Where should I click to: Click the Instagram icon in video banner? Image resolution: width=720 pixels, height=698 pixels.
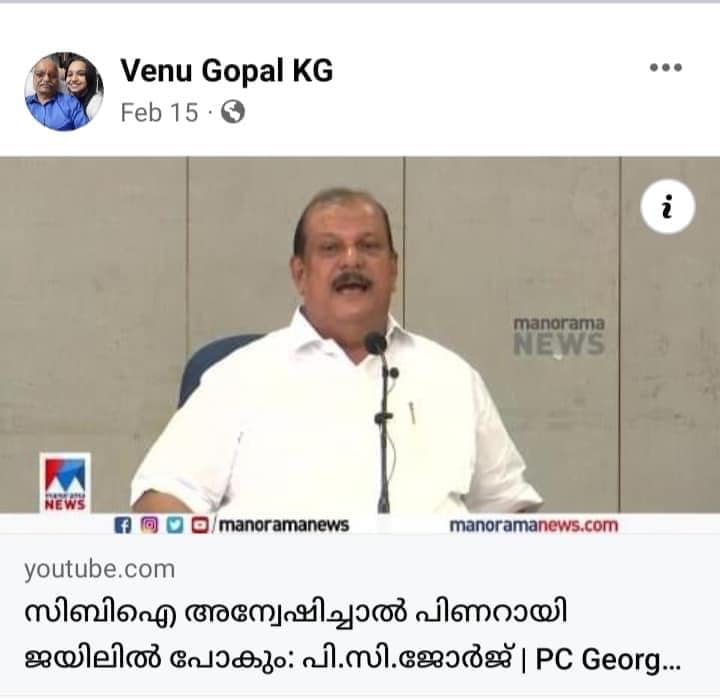click(x=149, y=524)
